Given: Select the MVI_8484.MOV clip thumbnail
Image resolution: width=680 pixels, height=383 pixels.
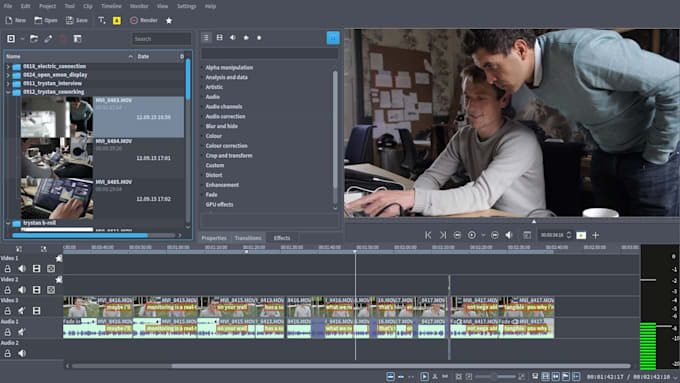Looking at the screenshot, I should coord(57,158).
